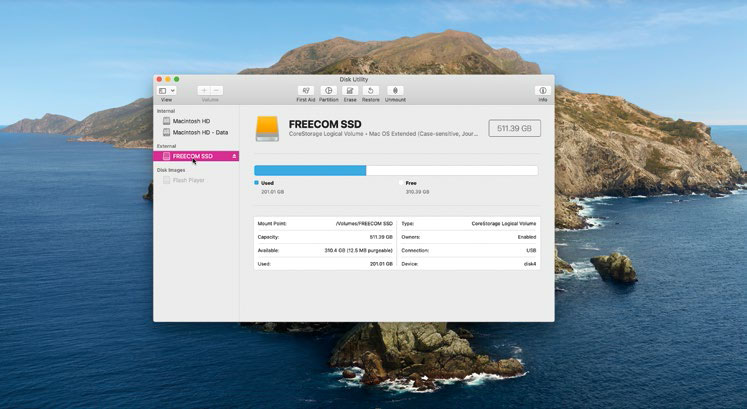Click the large FREECOM SSD drive icon
Viewport: 747px width, 409px height.
tap(267, 129)
